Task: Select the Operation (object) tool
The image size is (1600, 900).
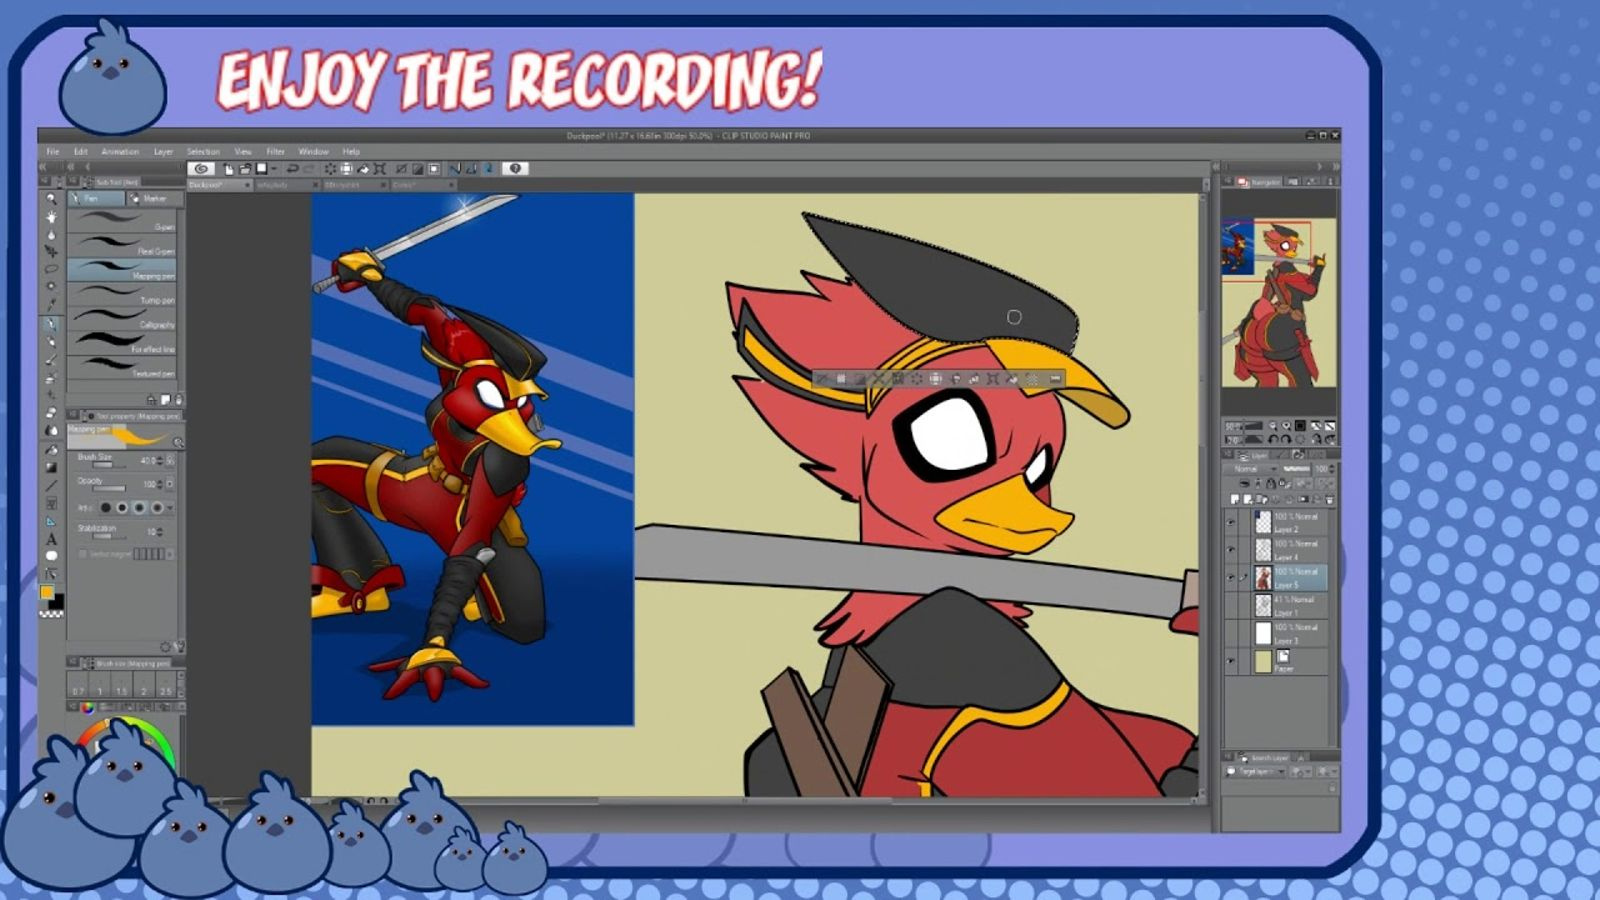Action: 51,234
